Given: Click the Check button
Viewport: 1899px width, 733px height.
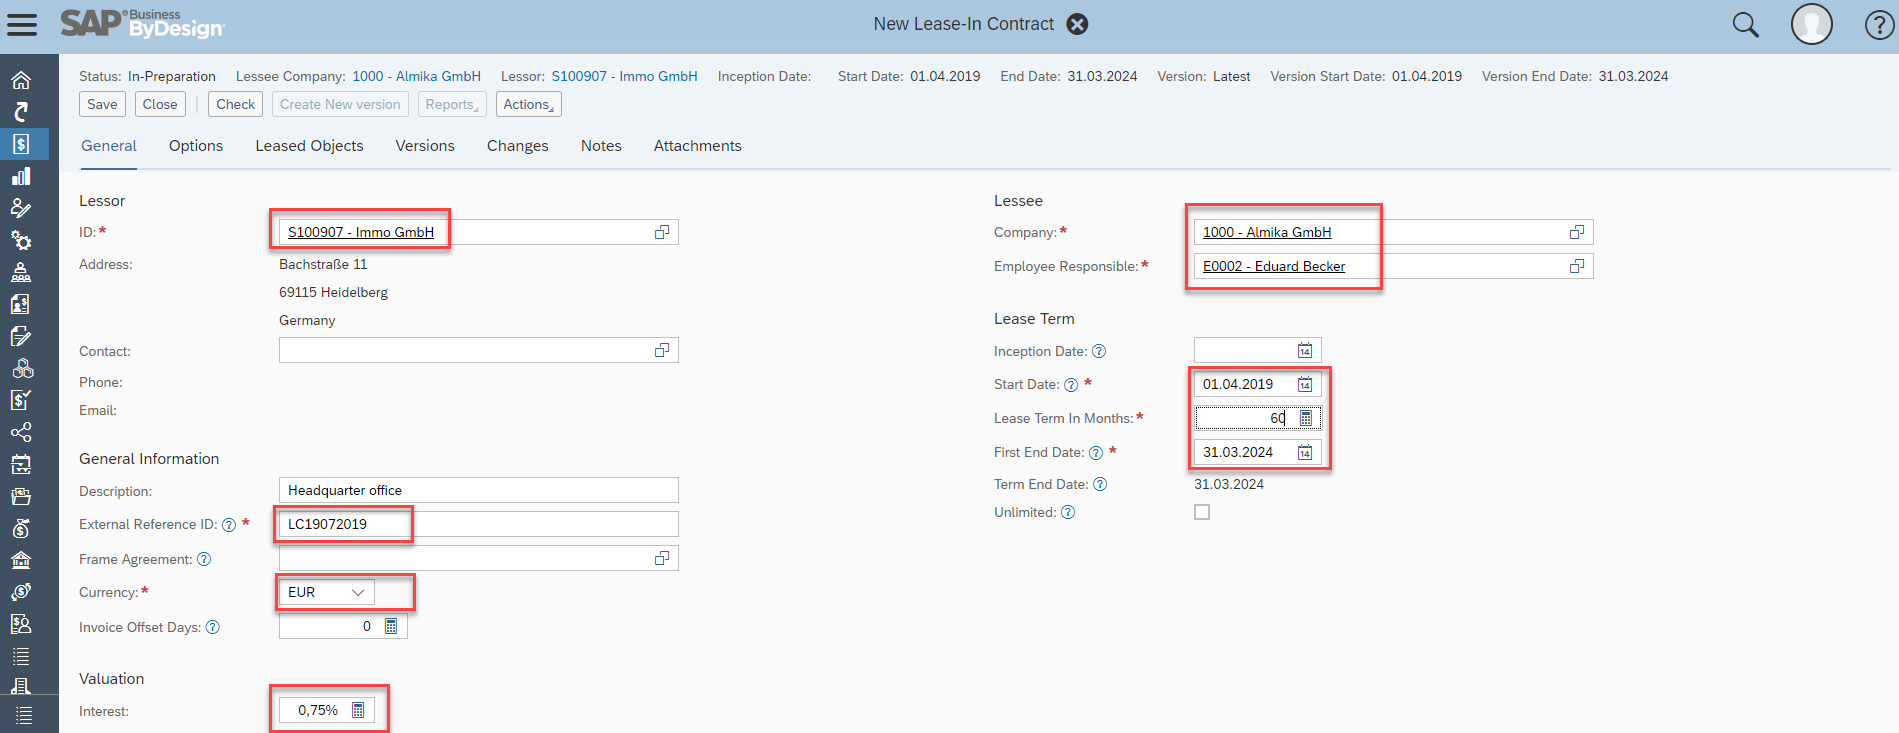Looking at the screenshot, I should coord(235,104).
